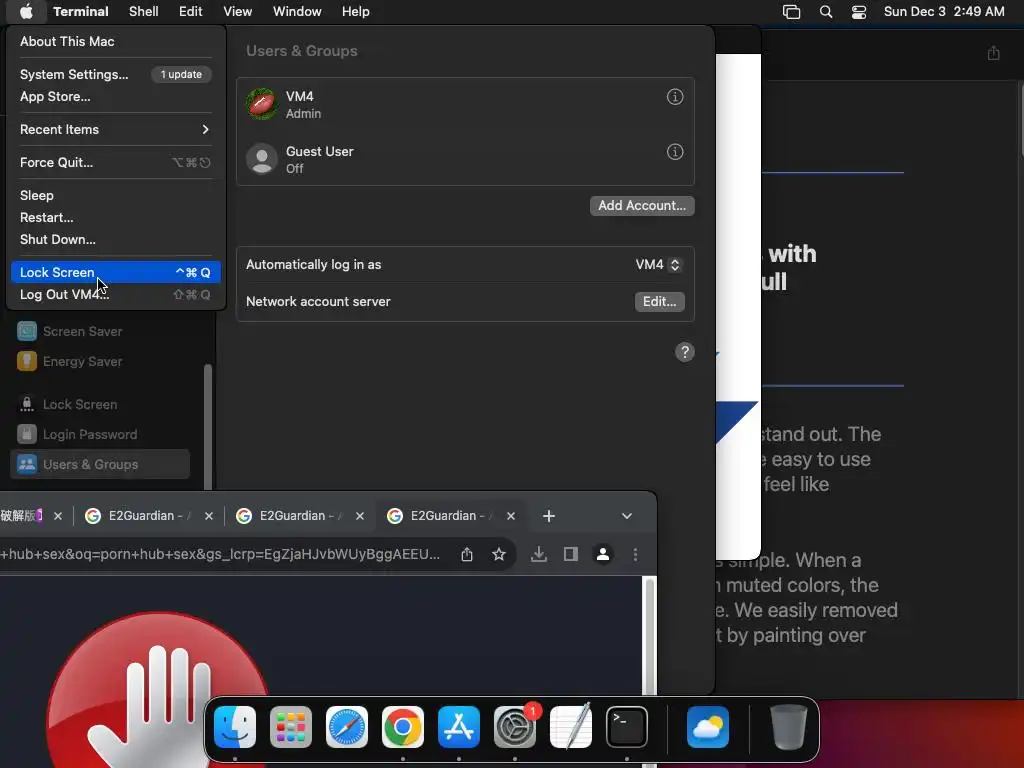1024x768 pixels.
Task: Click the info icon for VM4 user
Action: [675, 97]
